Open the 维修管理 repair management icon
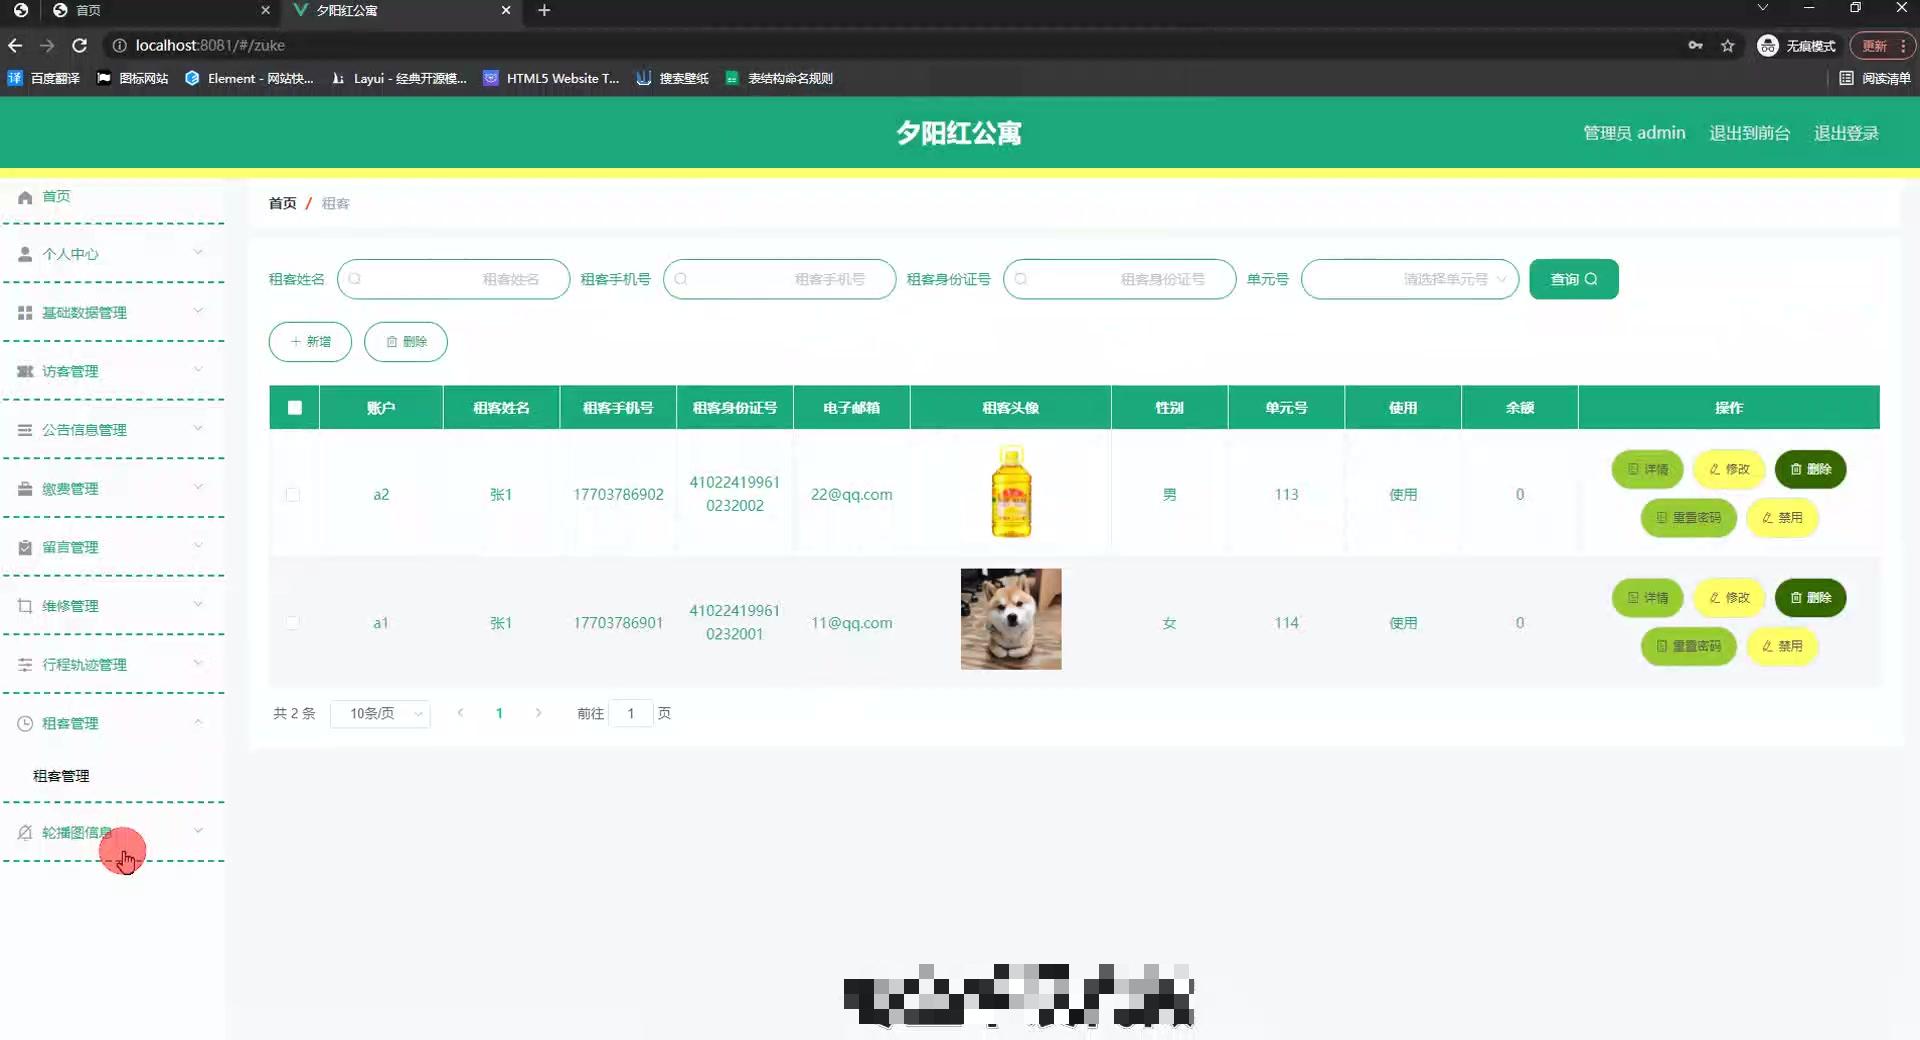Viewport: 1920px width, 1040px height. click(24, 605)
